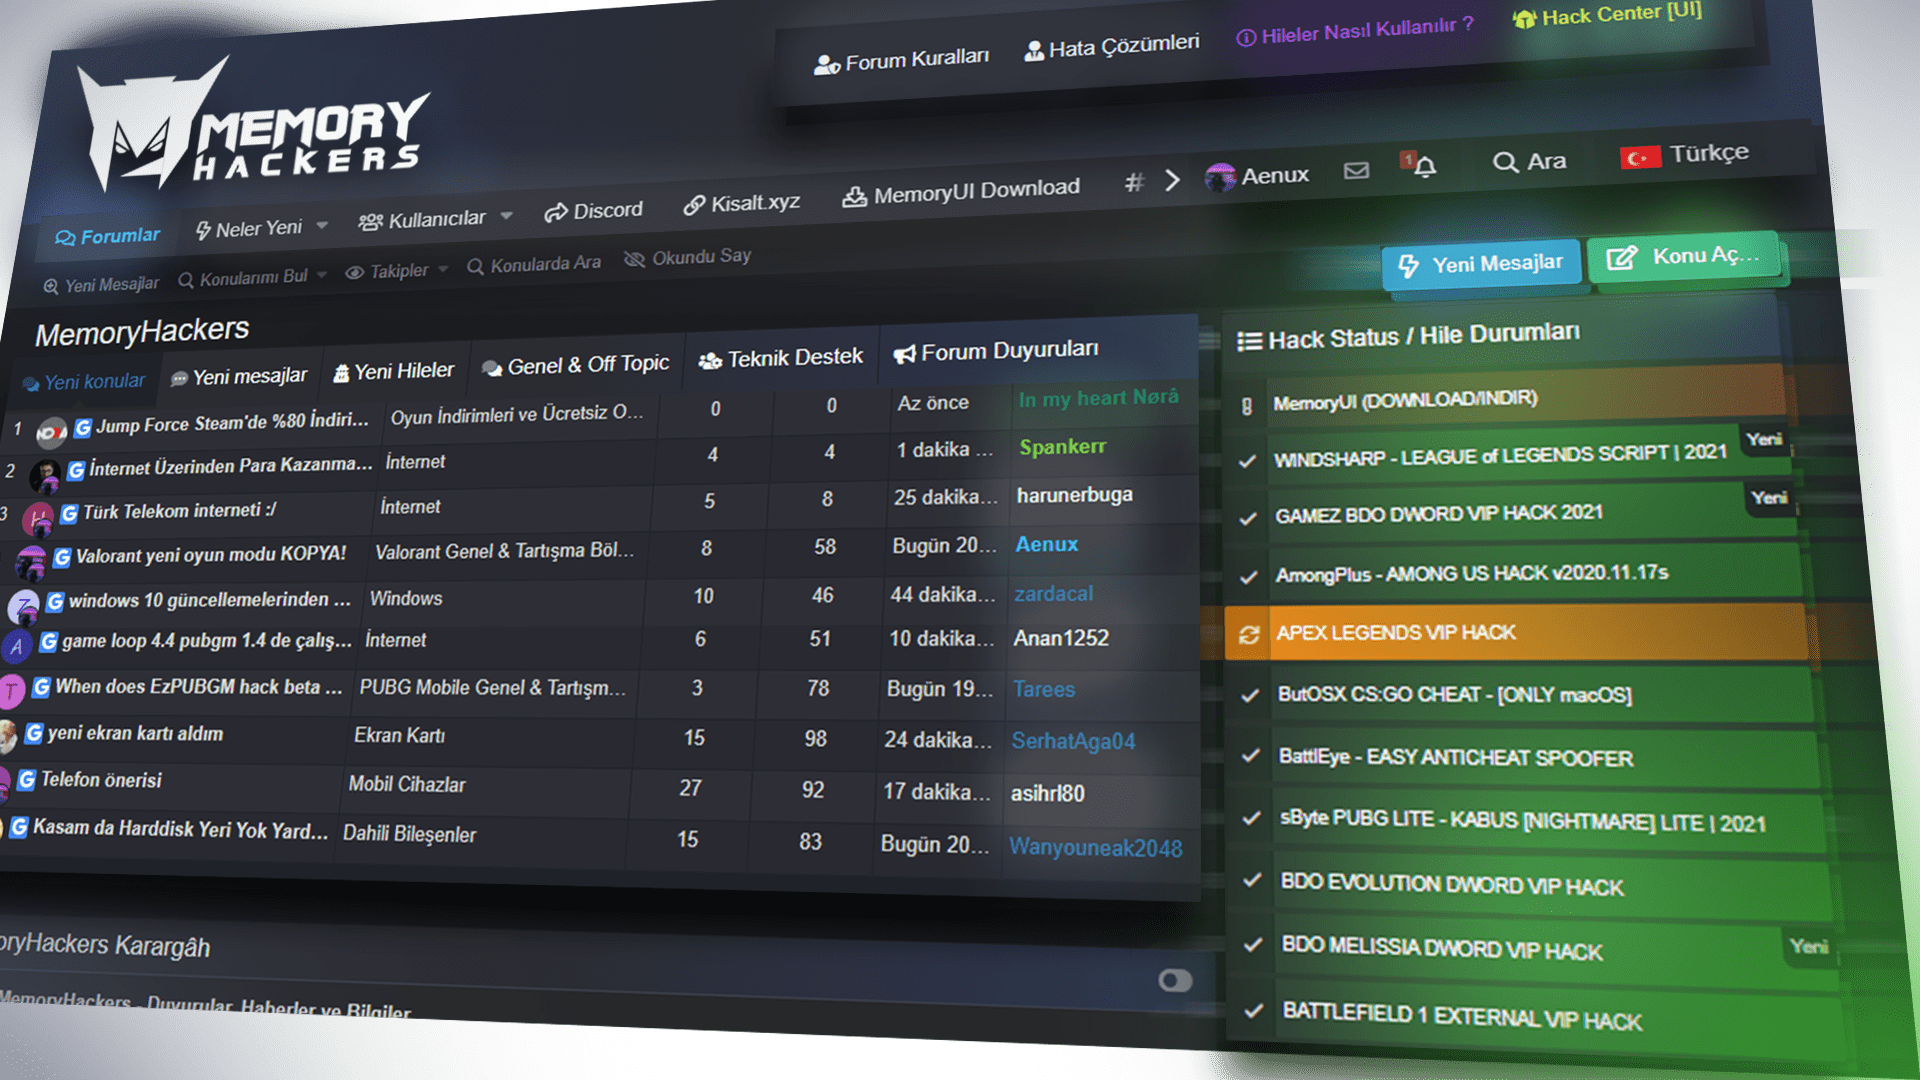The image size is (1920, 1080).
Task: Click avatar of Jump Force thread author
Action: pyautogui.click(x=51, y=431)
